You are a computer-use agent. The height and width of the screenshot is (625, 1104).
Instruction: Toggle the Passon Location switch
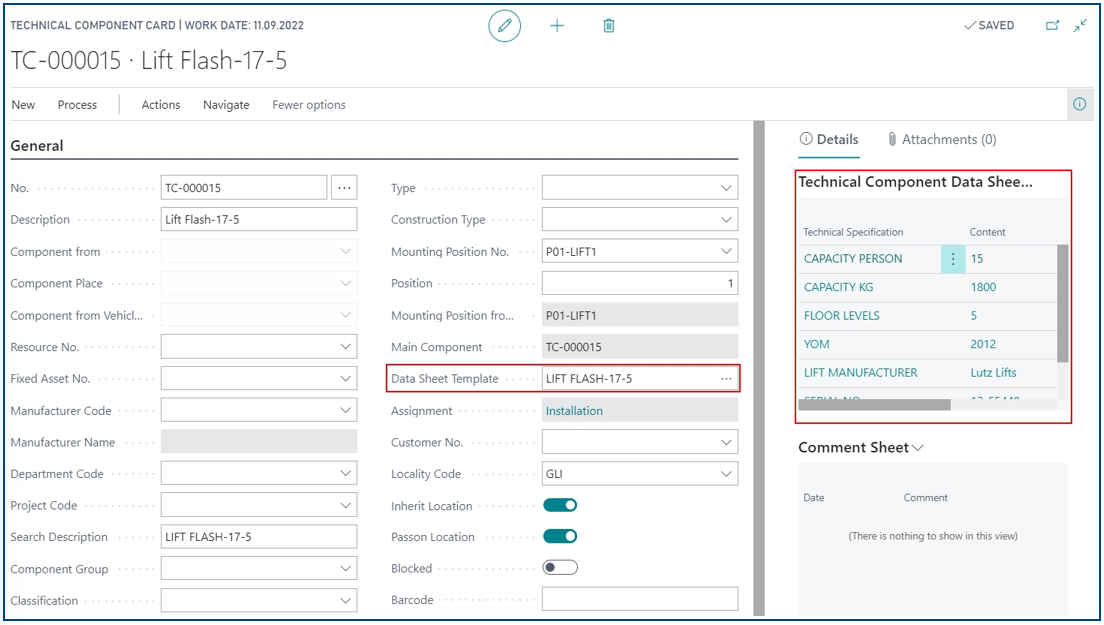(560, 536)
